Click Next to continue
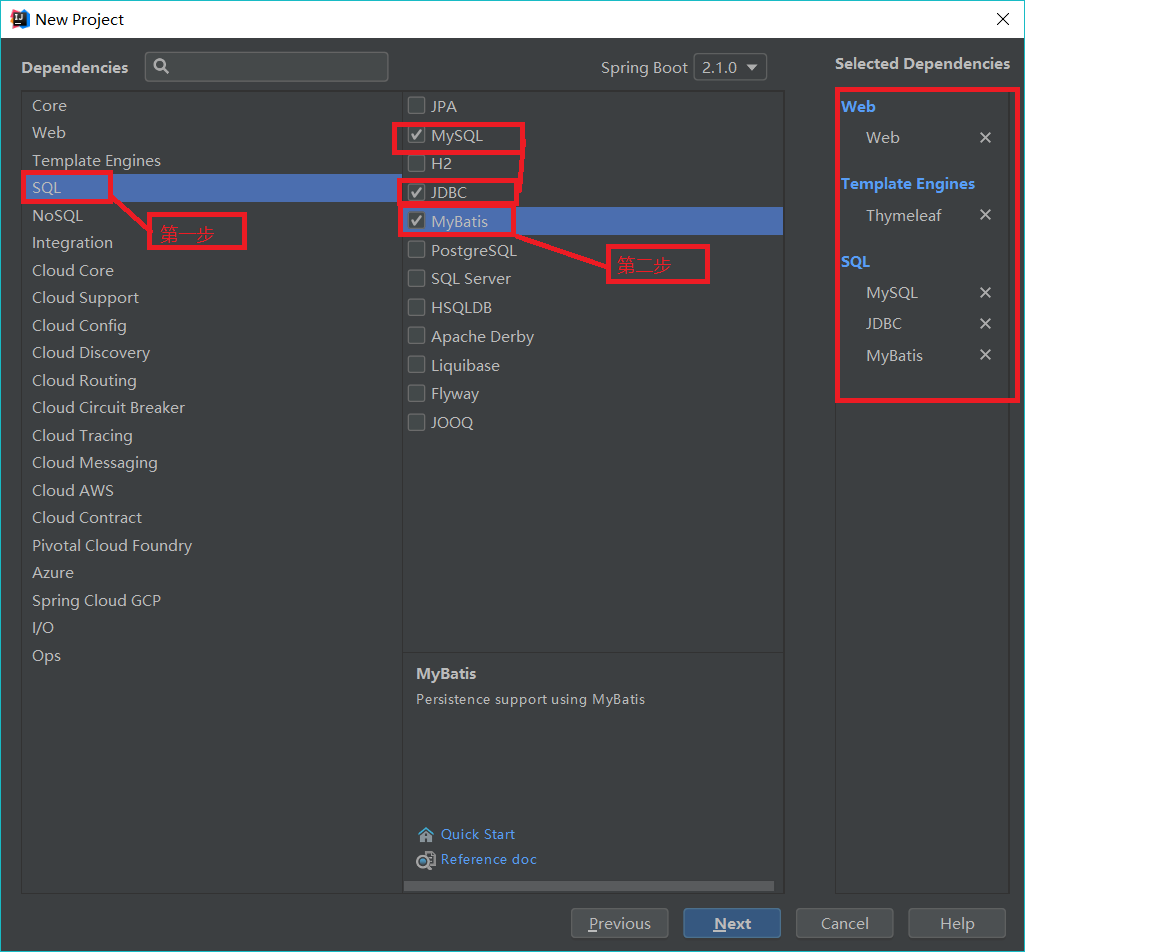 [x=732, y=923]
